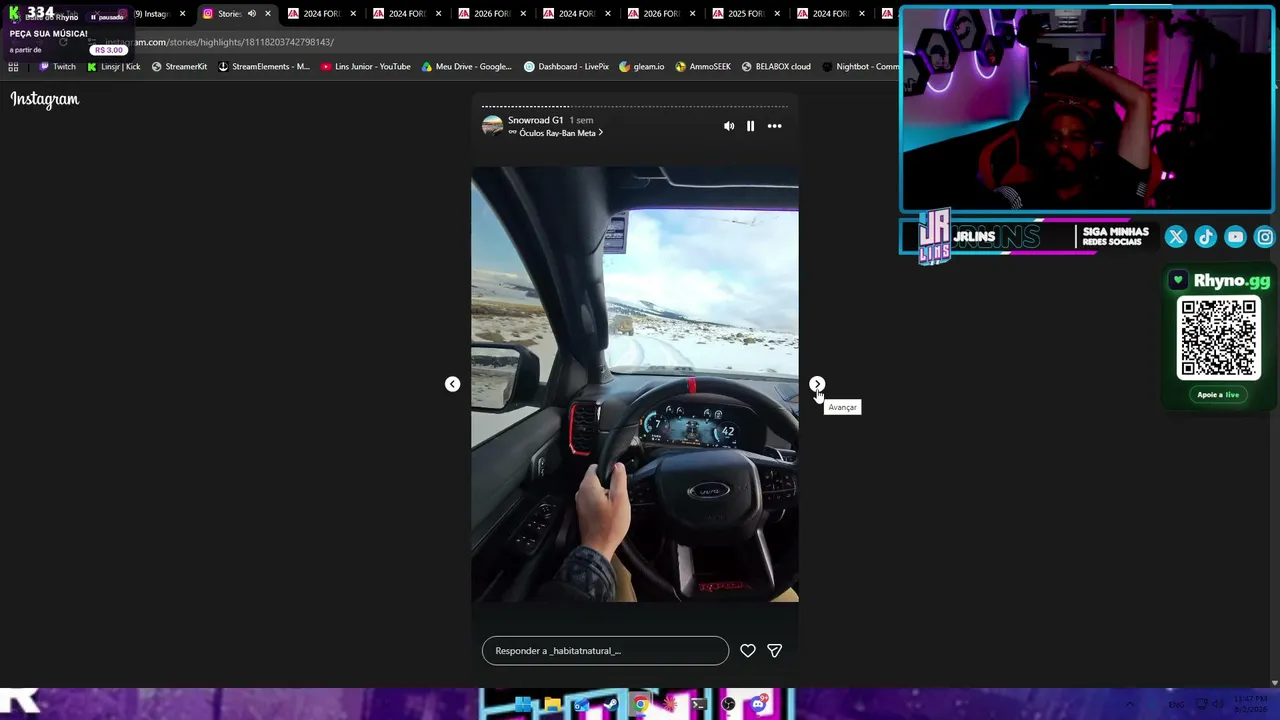The width and height of the screenshot is (1280, 720).
Task: Click the reply to _habitatnatural_ field
Action: click(605, 650)
